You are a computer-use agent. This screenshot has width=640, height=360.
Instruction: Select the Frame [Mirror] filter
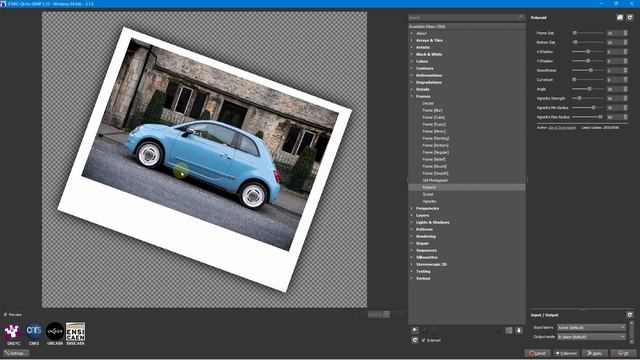(x=434, y=131)
